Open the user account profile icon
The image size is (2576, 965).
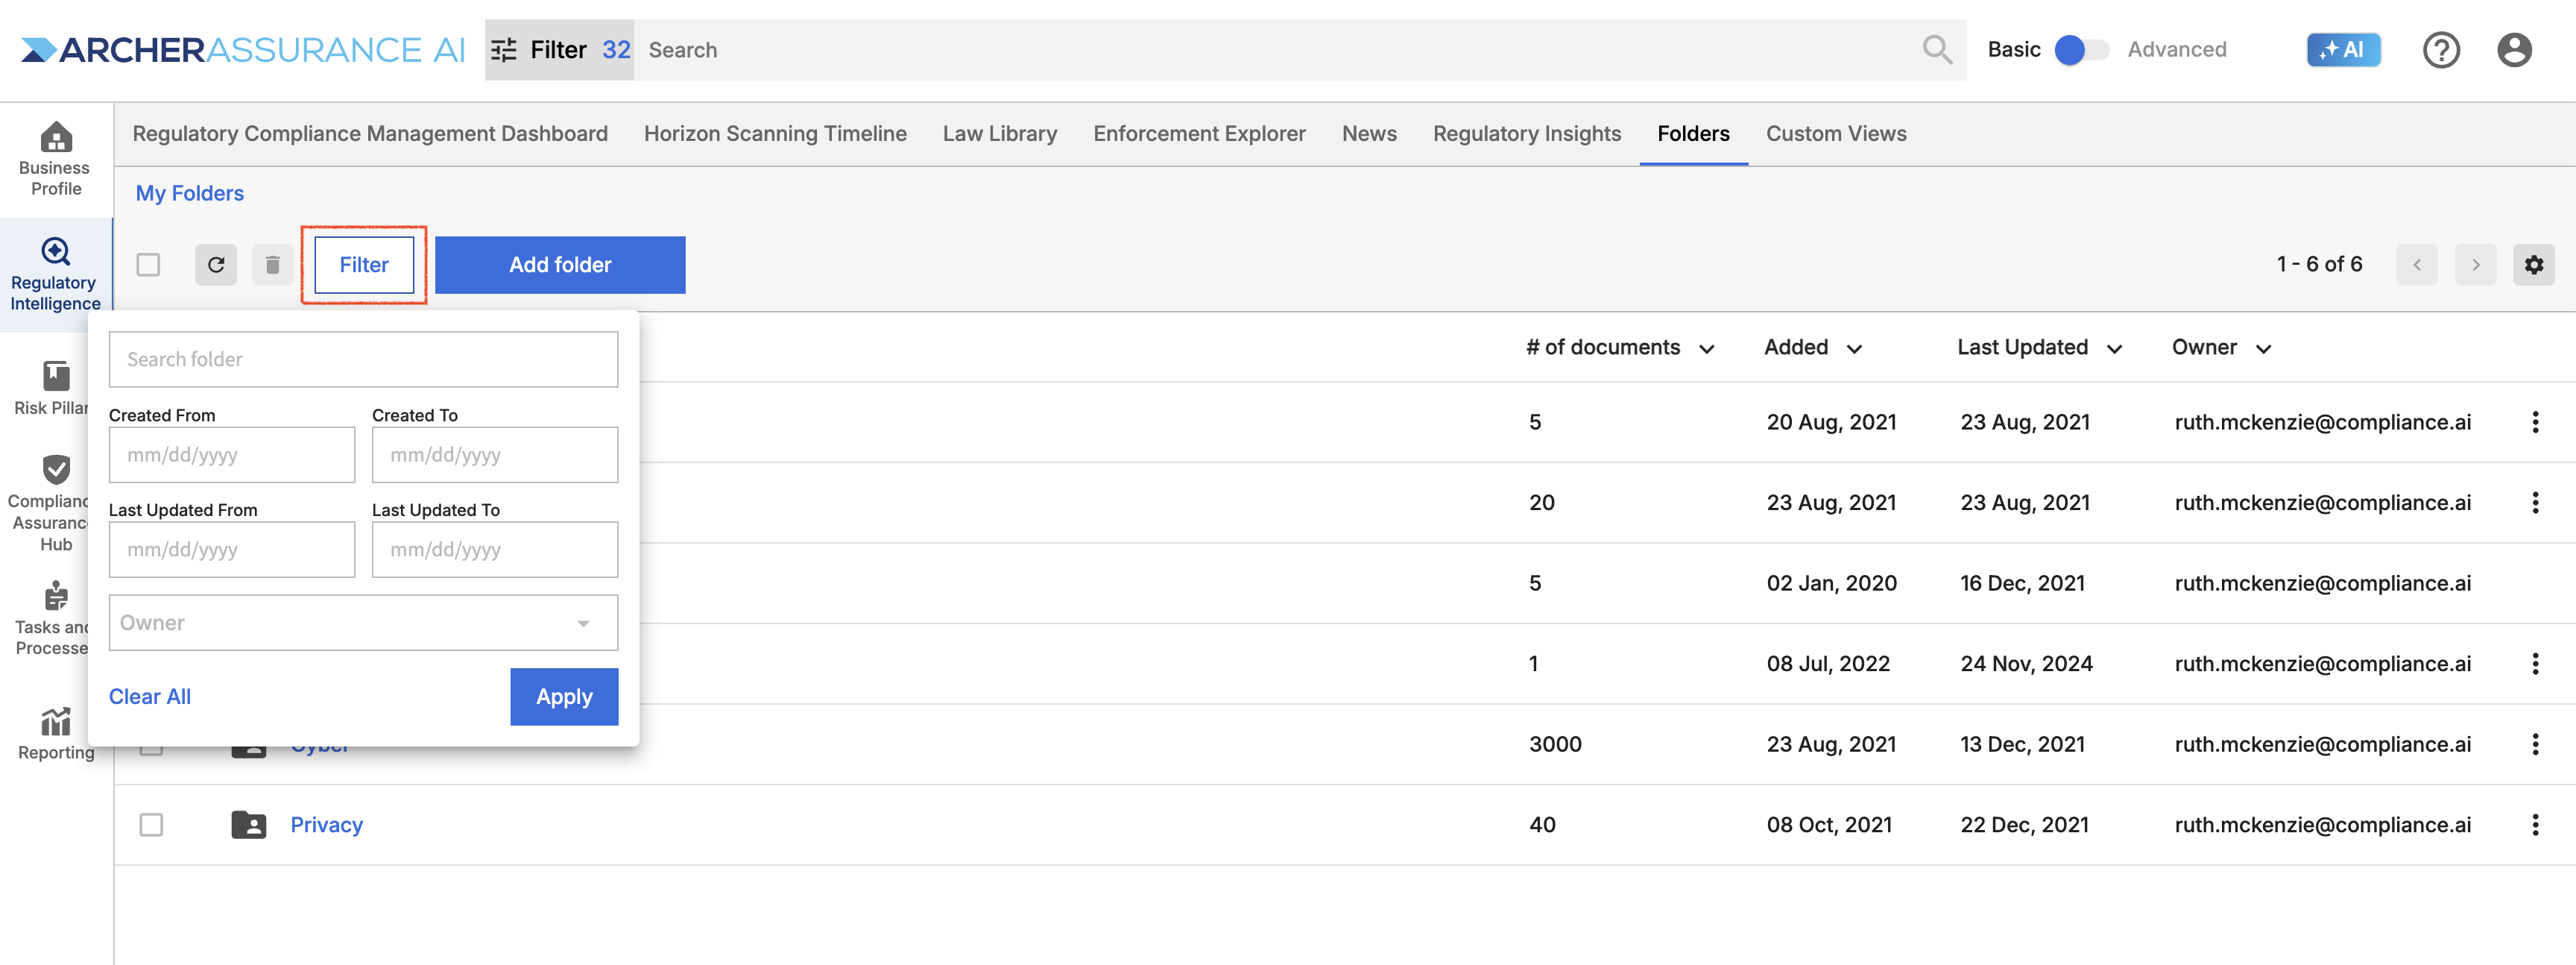click(2513, 50)
